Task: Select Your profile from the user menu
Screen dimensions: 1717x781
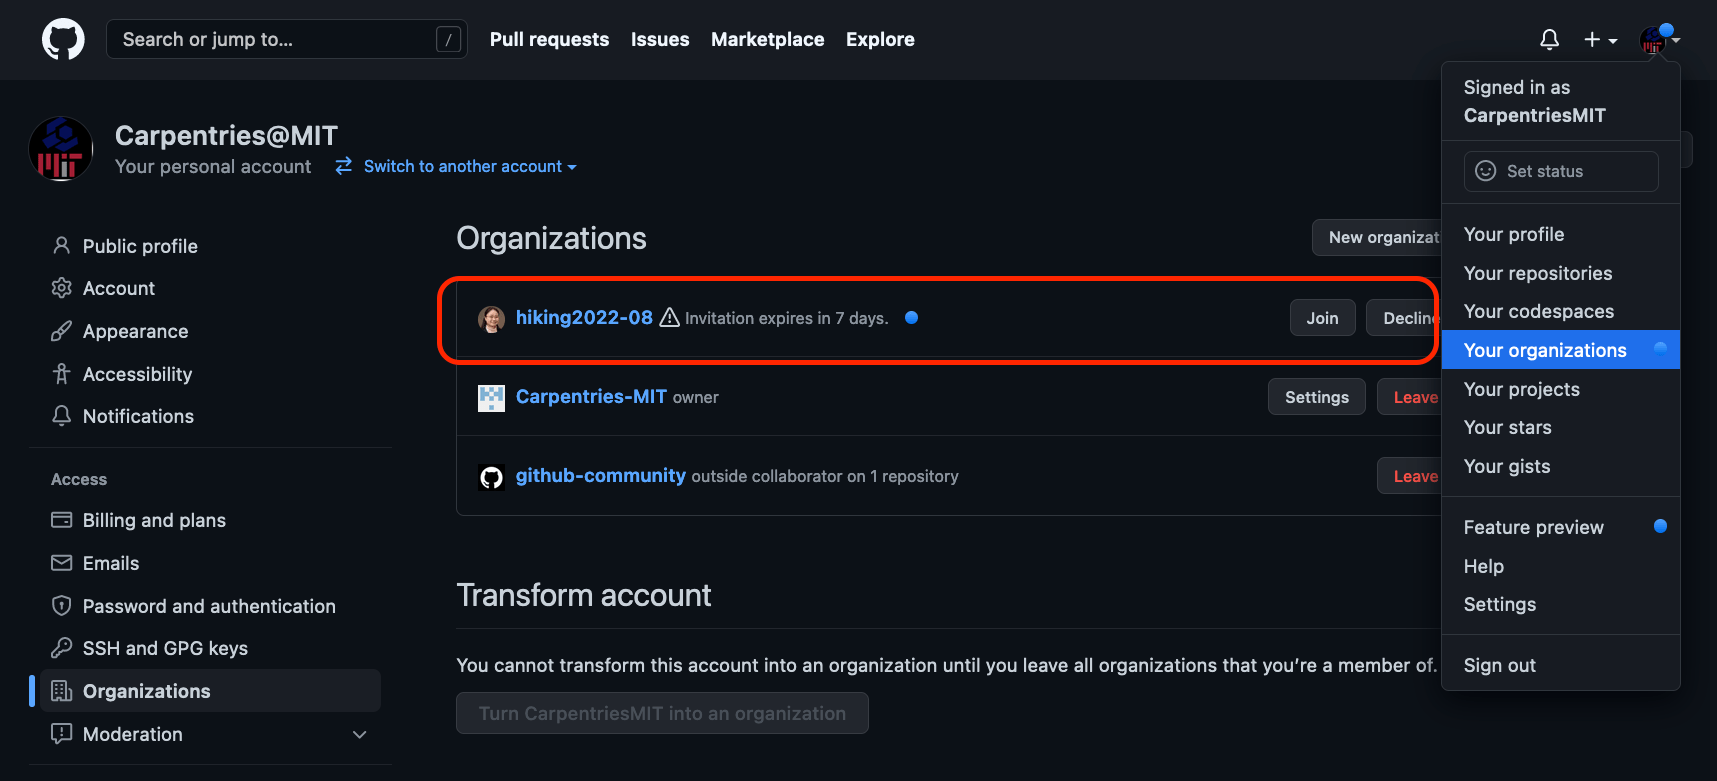Action: (x=1560, y=234)
